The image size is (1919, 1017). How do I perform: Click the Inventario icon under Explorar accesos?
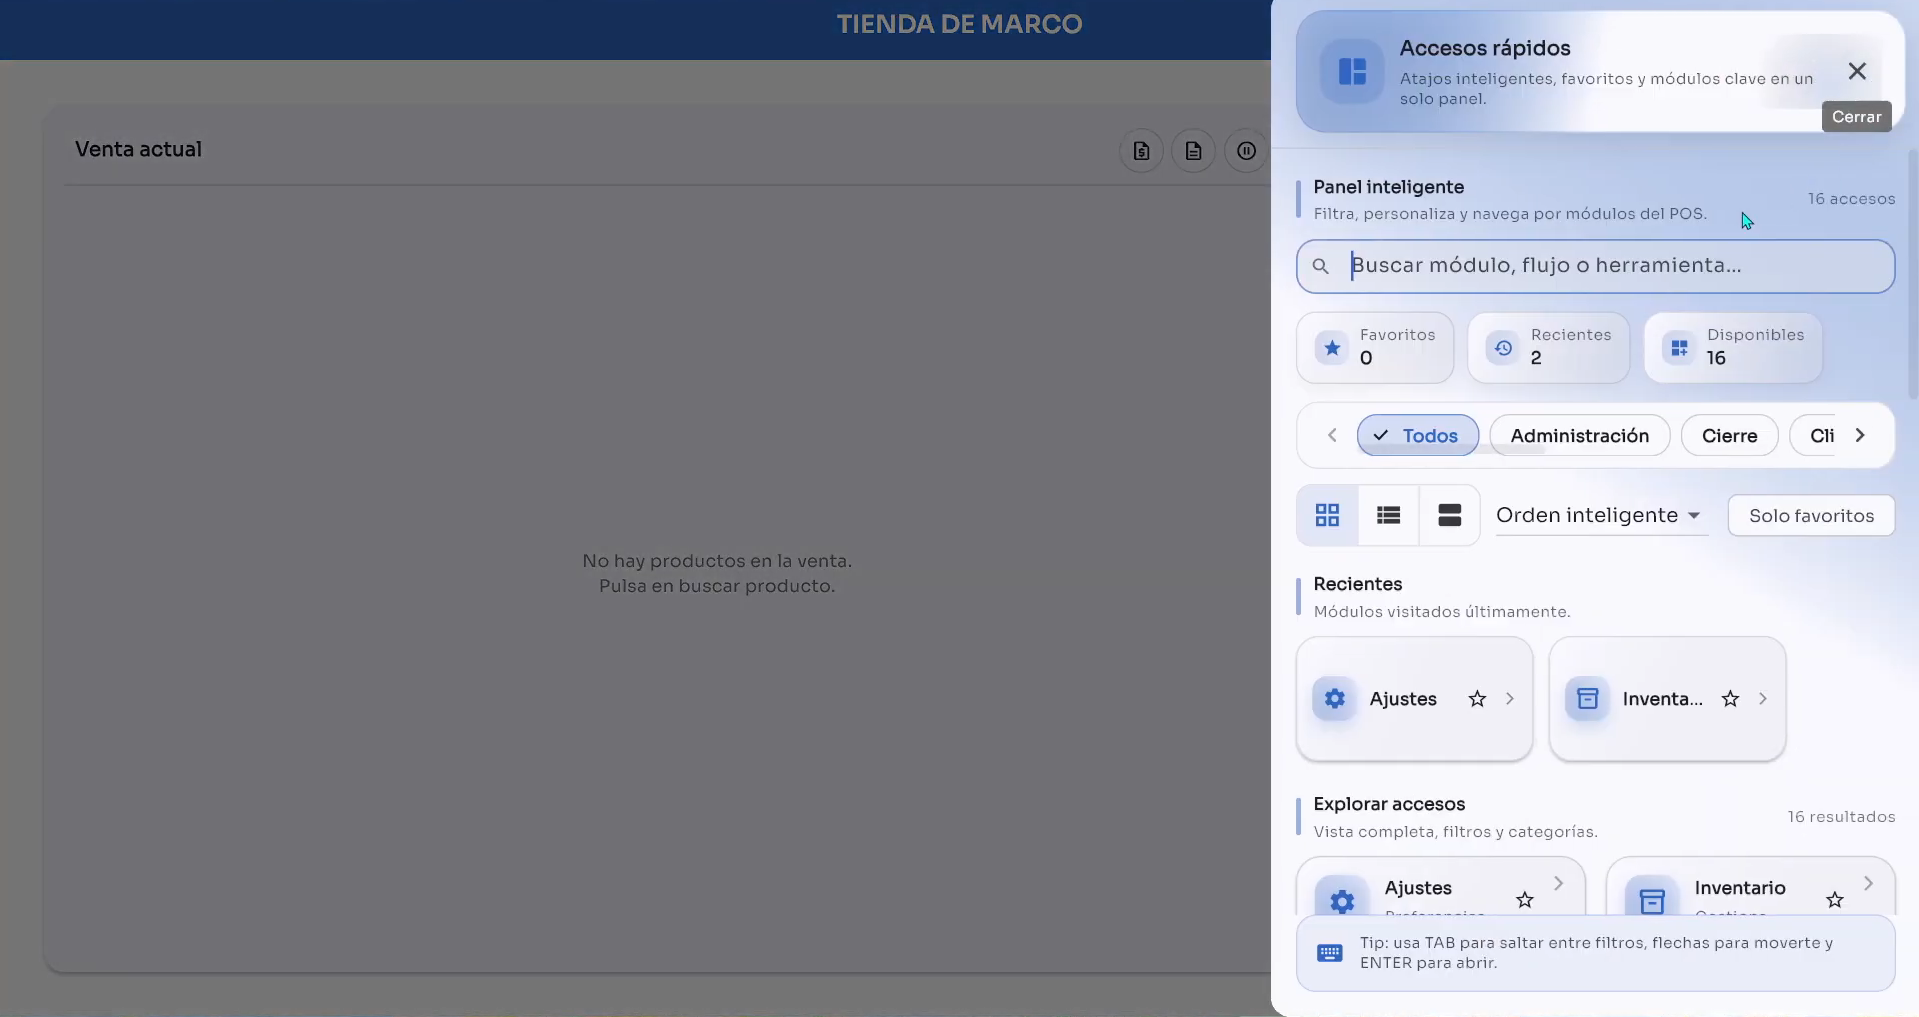(1652, 898)
